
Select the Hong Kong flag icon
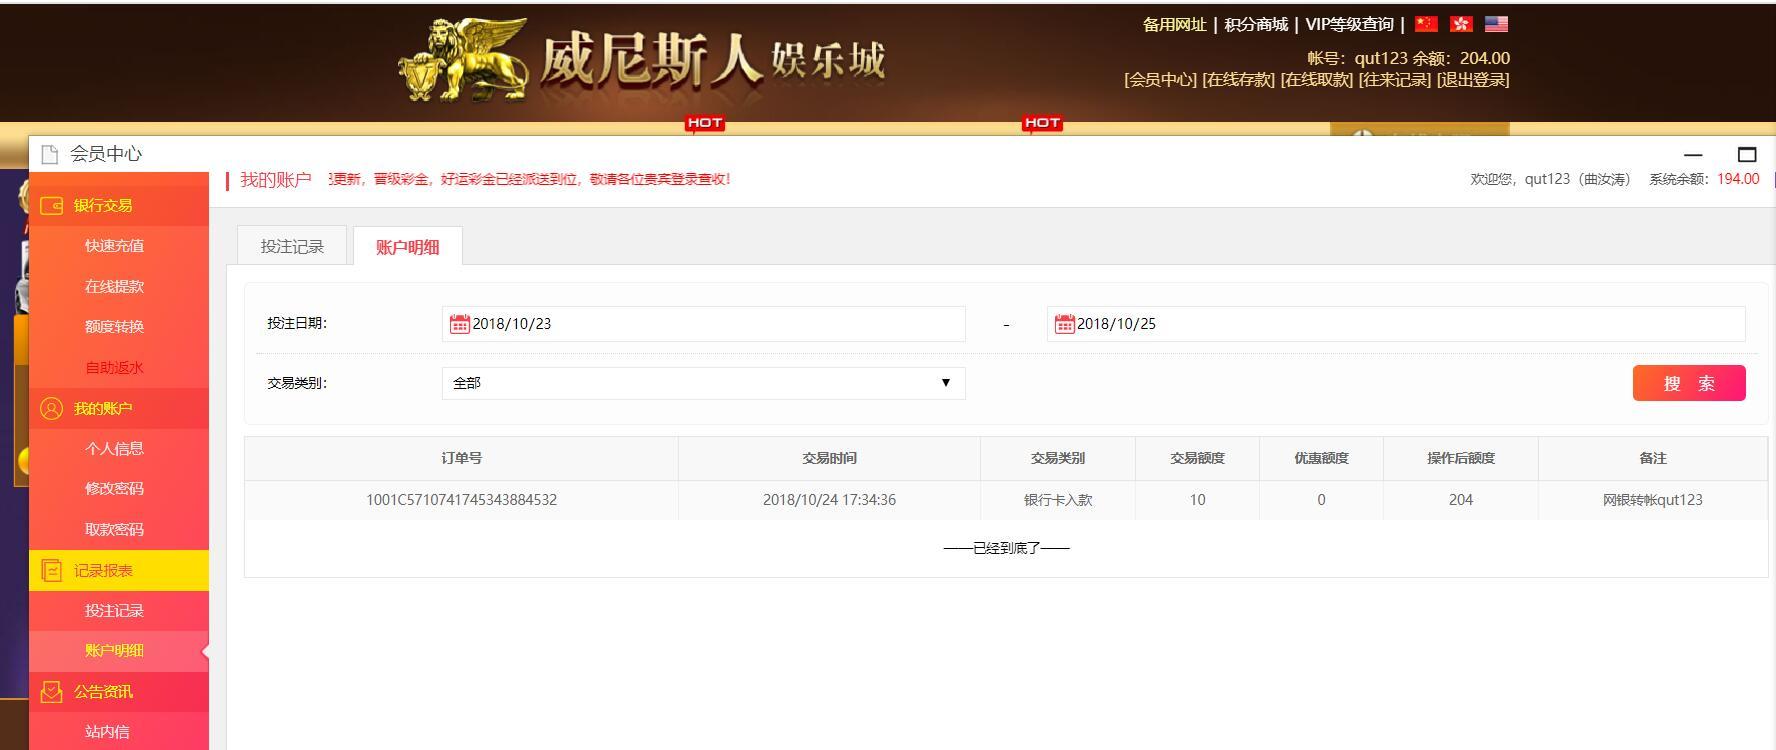click(1461, 24)
